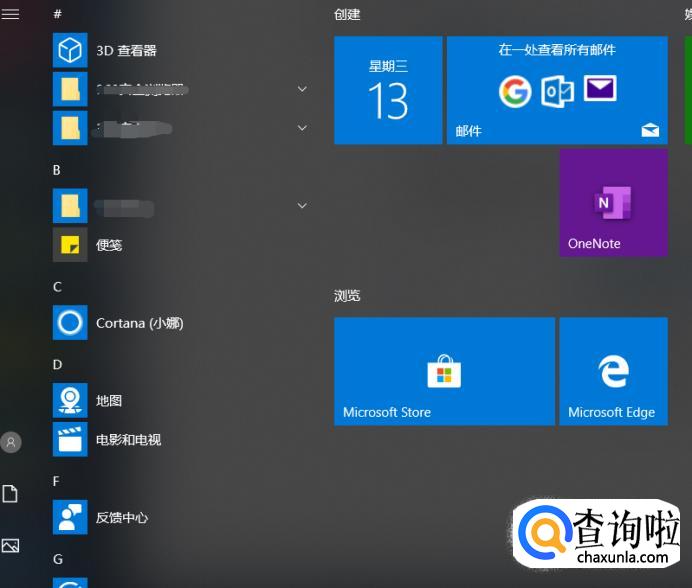Open Documents icon in left rail
The height and width of the screenshot is (588, 692).
[x=10, y=494]
